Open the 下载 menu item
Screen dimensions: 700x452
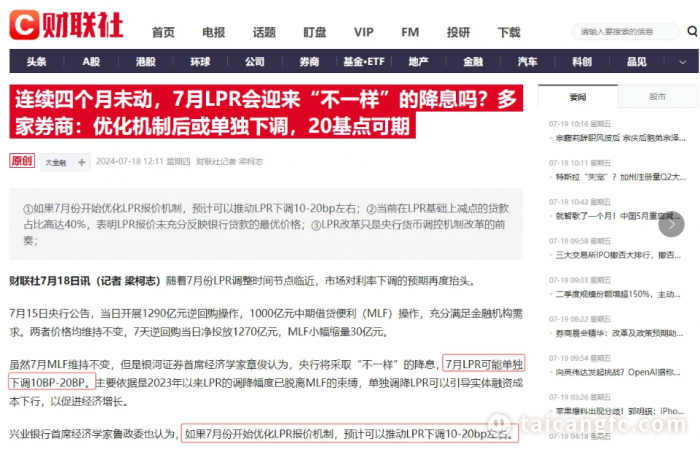click(x=509, y=32)
